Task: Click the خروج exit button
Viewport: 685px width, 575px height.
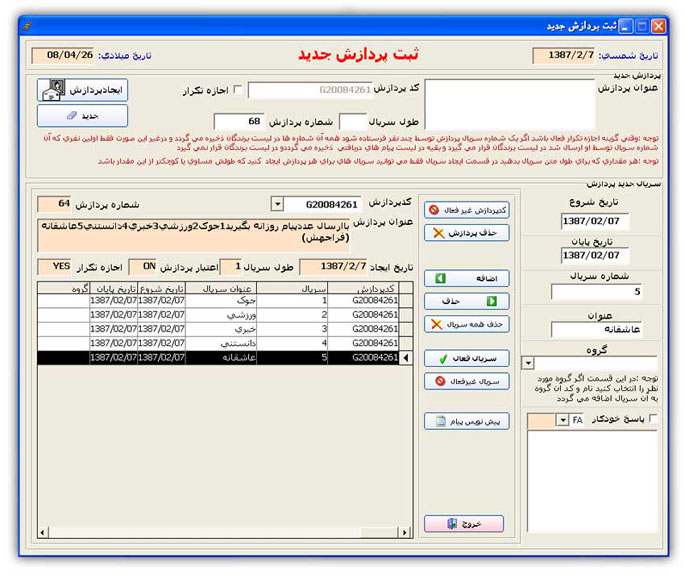Action: (x=464, y=523)
